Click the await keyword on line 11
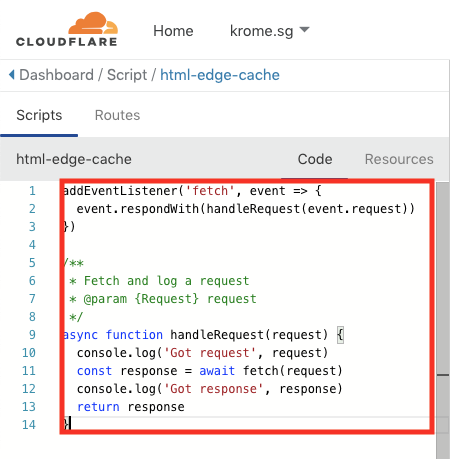Viewport: 450px width, 459px height. point(217,371)
